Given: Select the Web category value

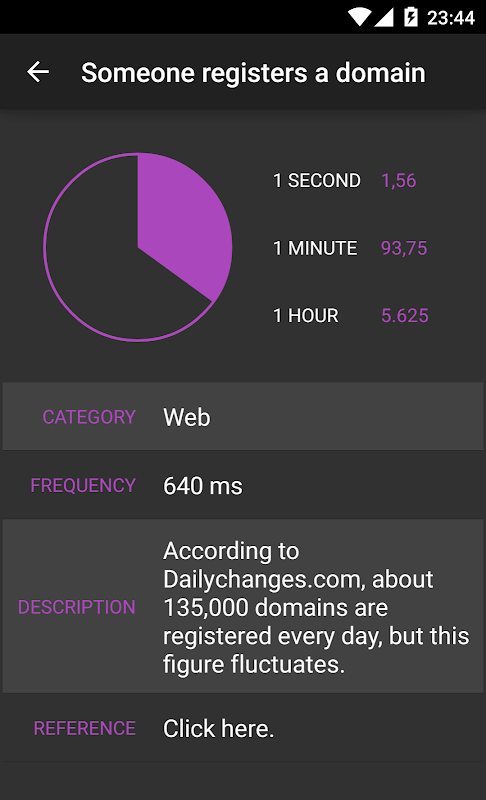Looking at the screenshot, I should [x=187, y=417].
